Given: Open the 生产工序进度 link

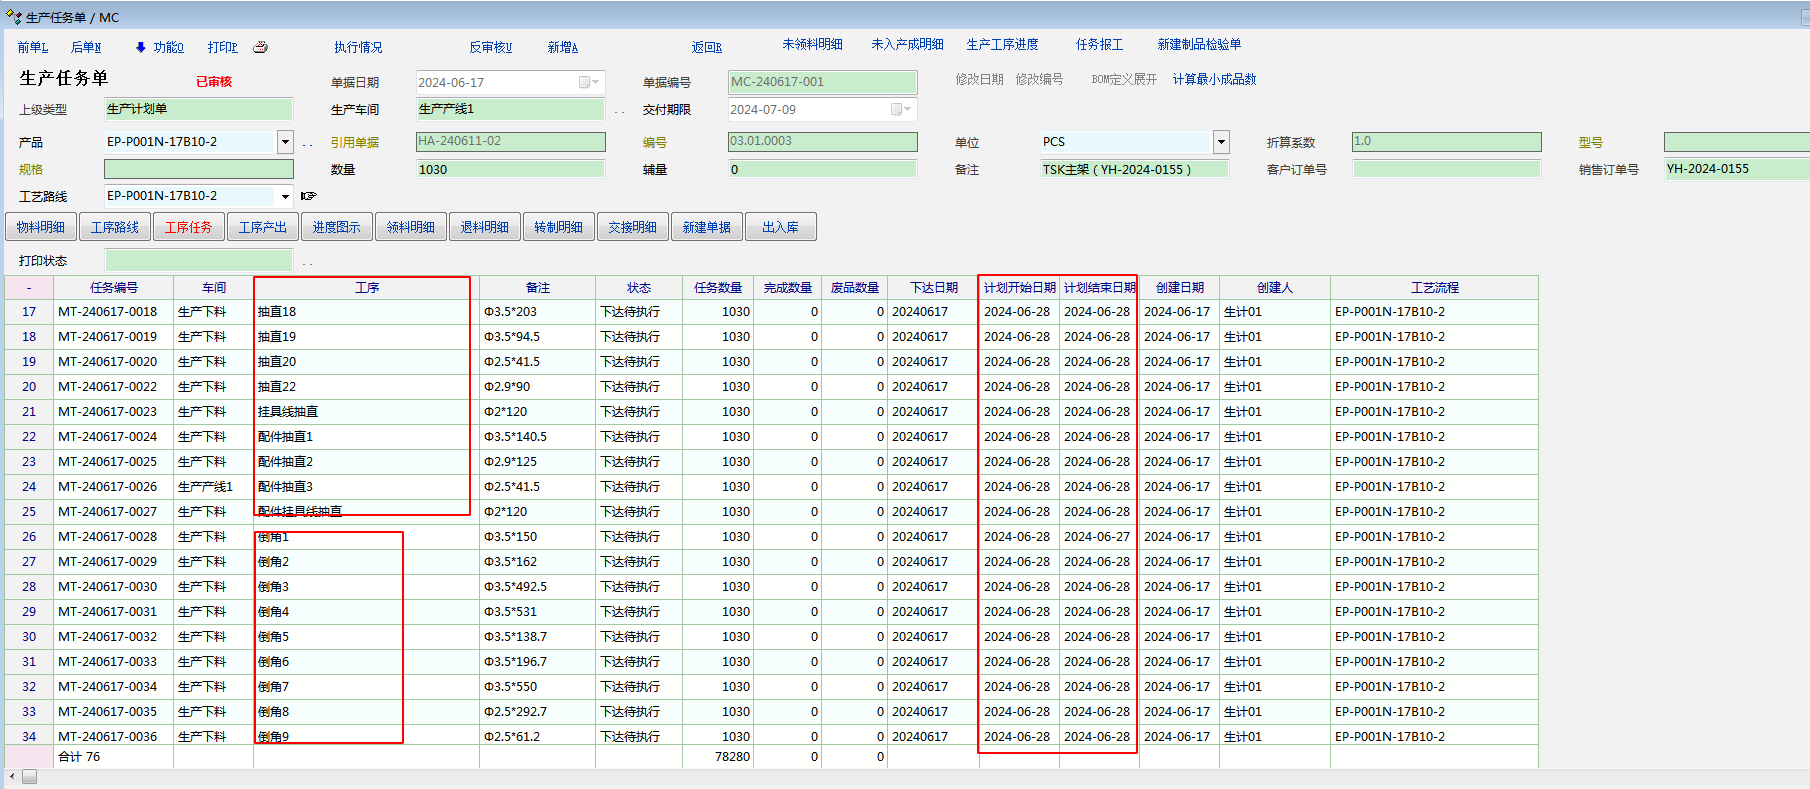Looking at the screenshot, I should coord(1002,44).
